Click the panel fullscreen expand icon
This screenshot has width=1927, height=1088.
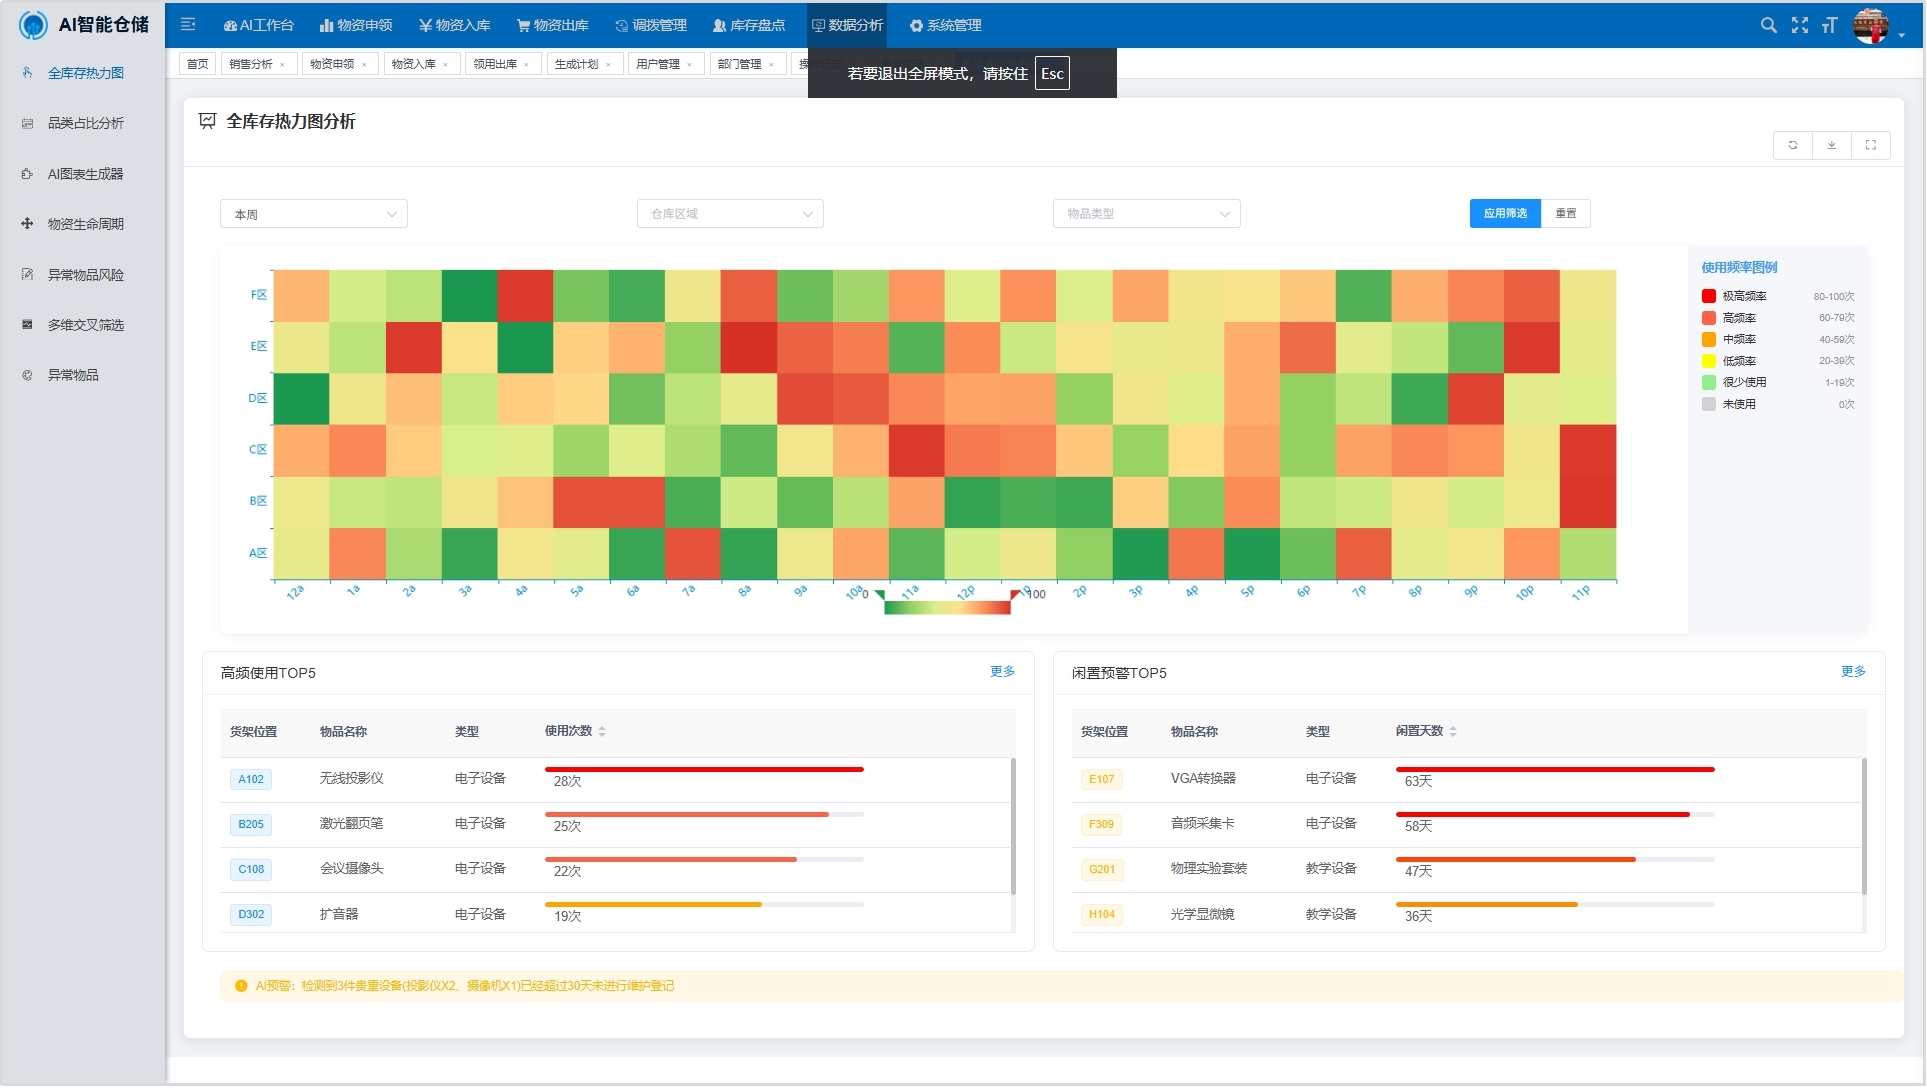point(1871,146)
